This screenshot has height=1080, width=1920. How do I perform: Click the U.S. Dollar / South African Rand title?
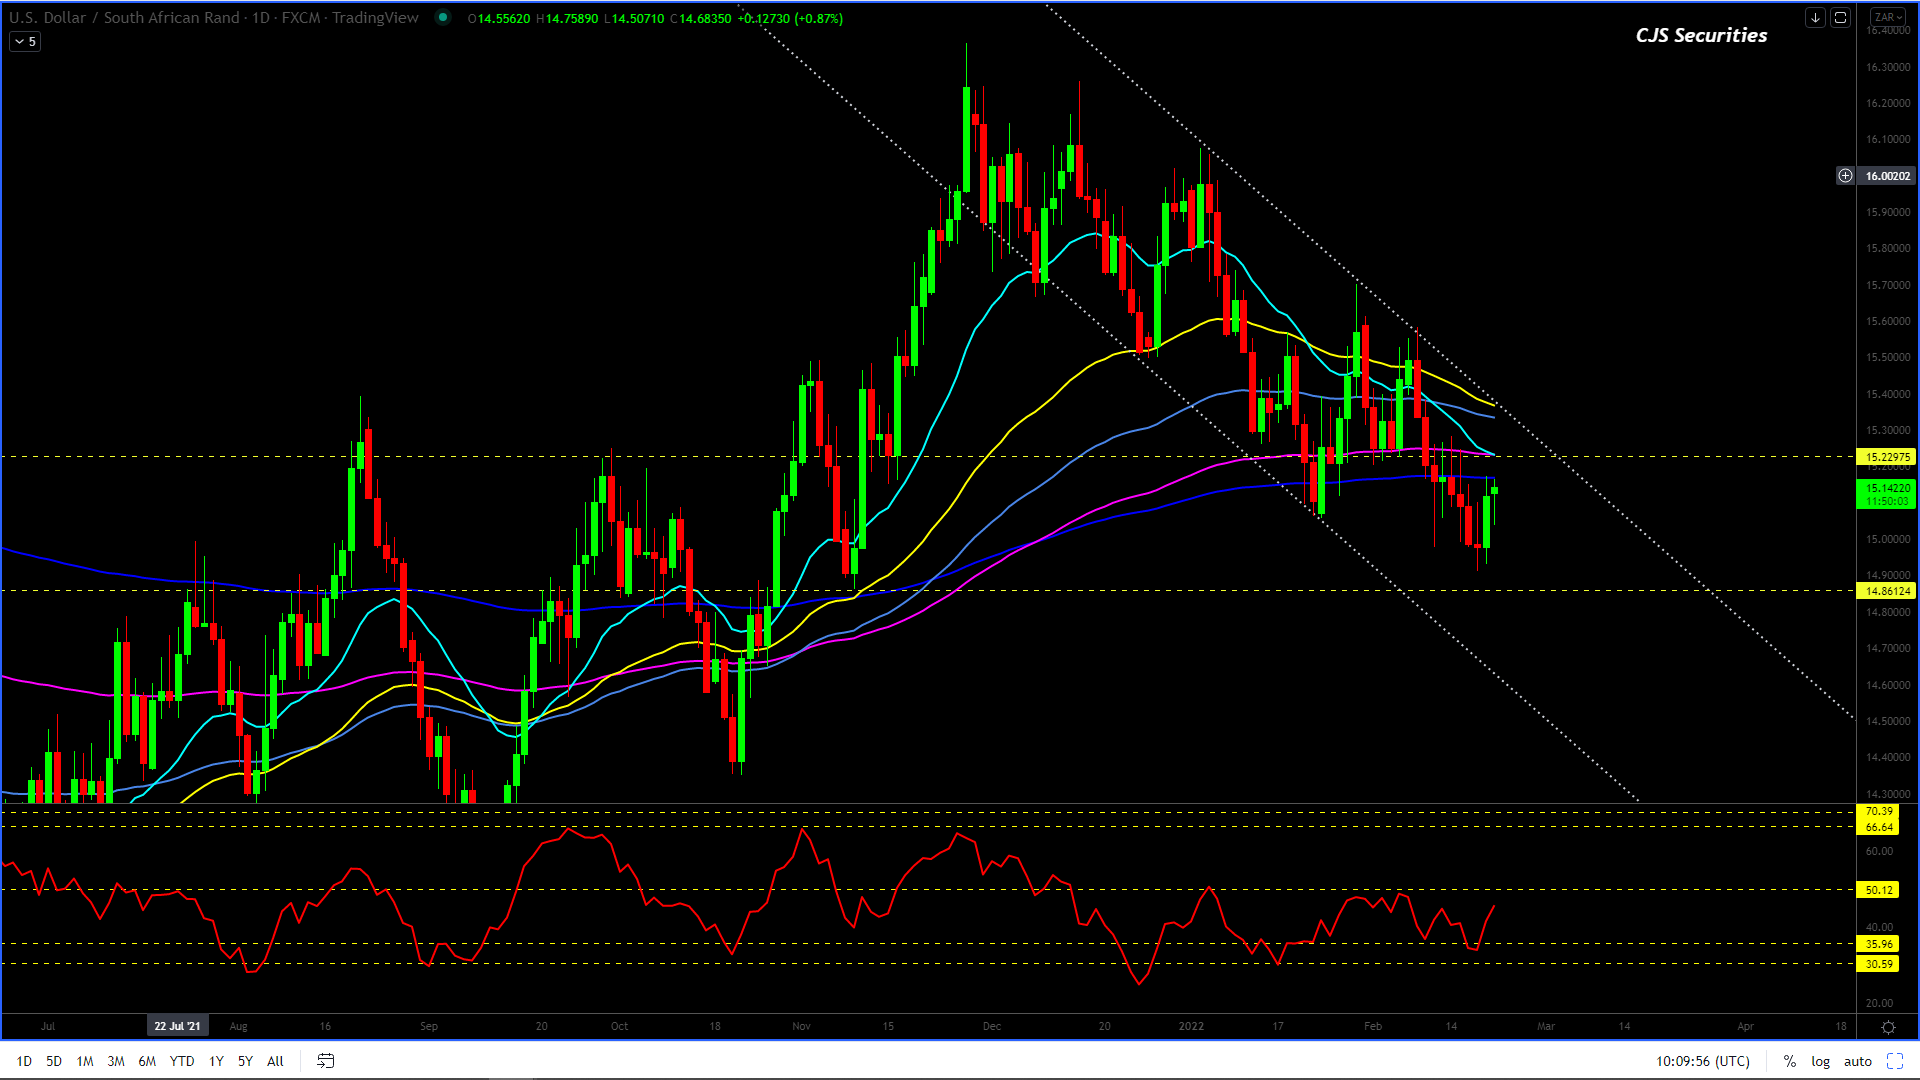click(x=125, y=18)
